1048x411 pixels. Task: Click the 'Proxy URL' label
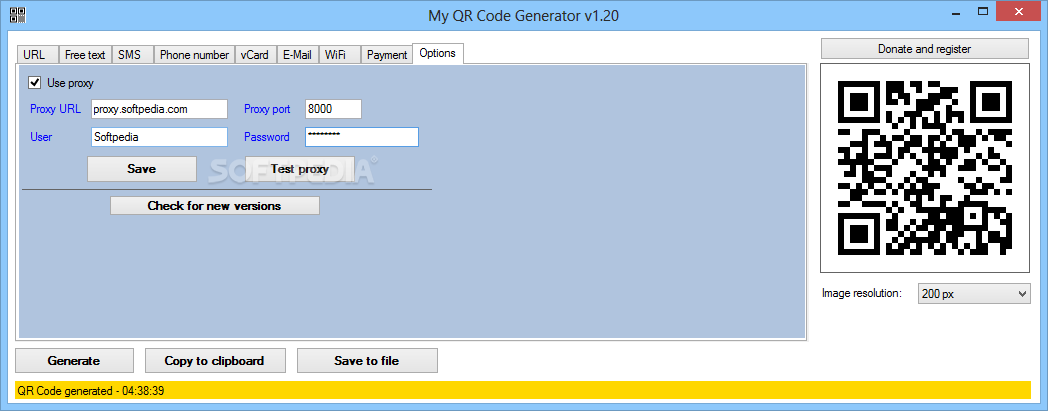click(55, 110)
